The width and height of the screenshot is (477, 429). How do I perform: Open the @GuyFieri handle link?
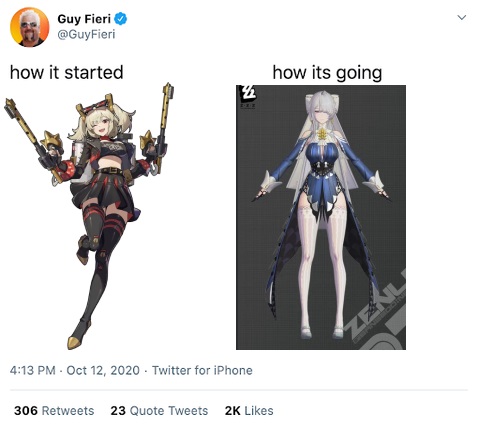86,35
